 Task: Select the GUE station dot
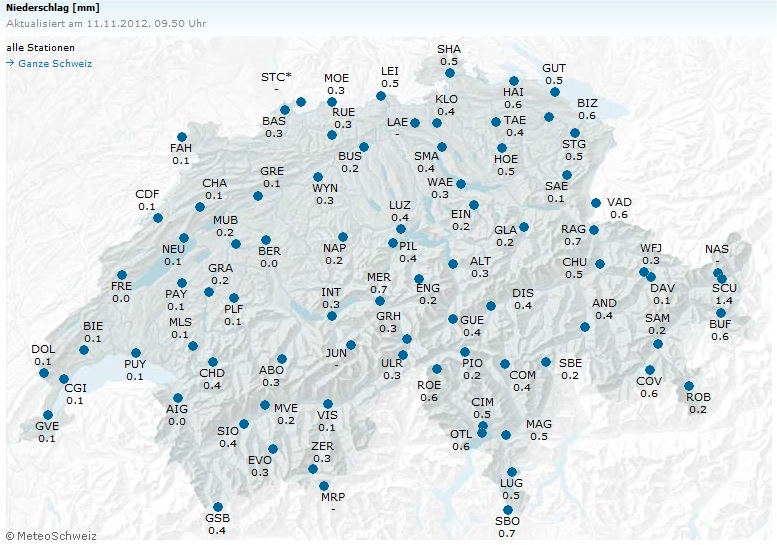click(453, 319)
